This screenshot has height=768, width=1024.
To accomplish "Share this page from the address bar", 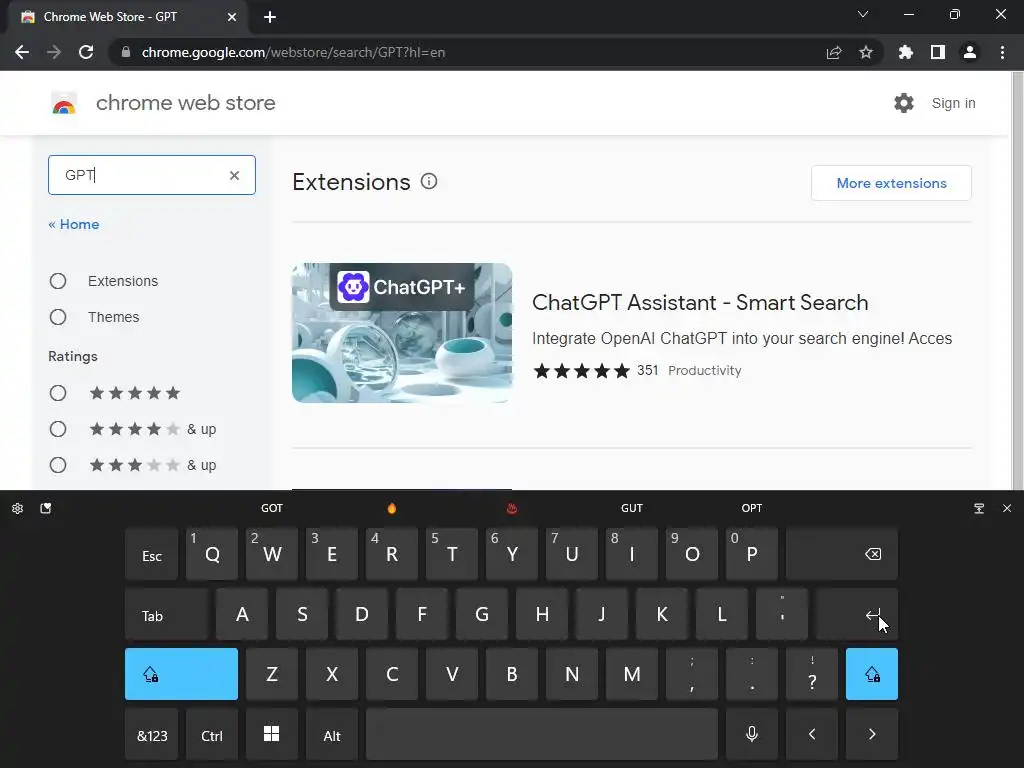I will tap(834, 52).
